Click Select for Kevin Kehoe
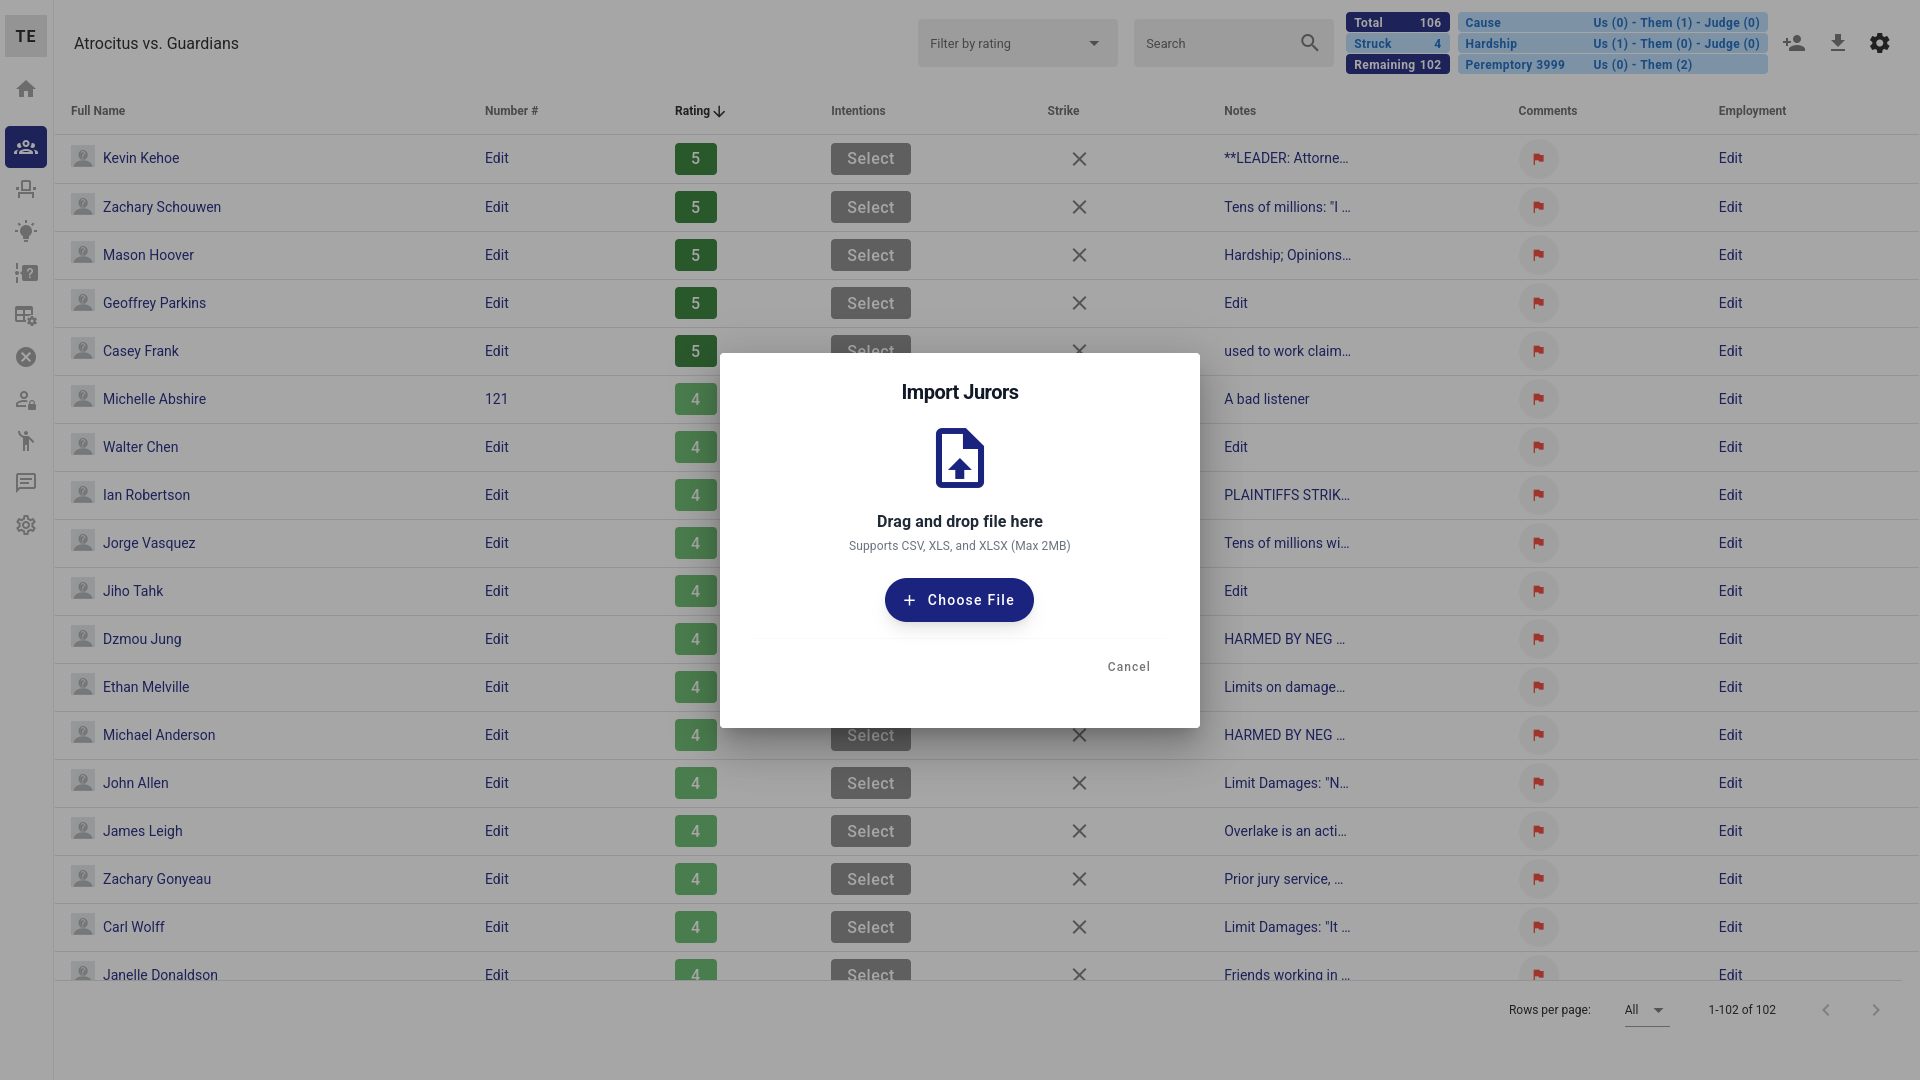 (x=871, y=159)
